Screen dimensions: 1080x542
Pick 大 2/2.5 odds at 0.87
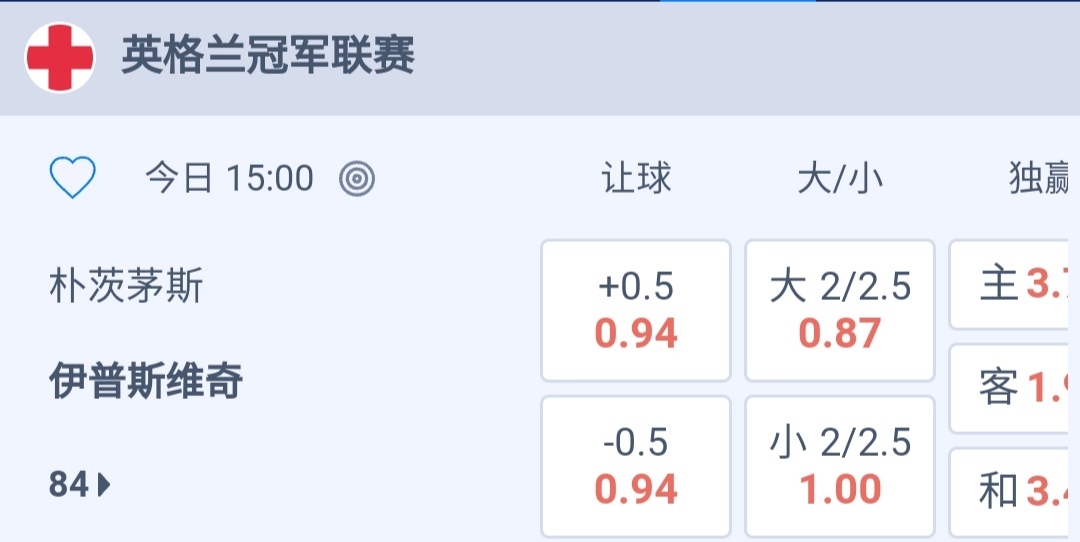click(840, 310)
